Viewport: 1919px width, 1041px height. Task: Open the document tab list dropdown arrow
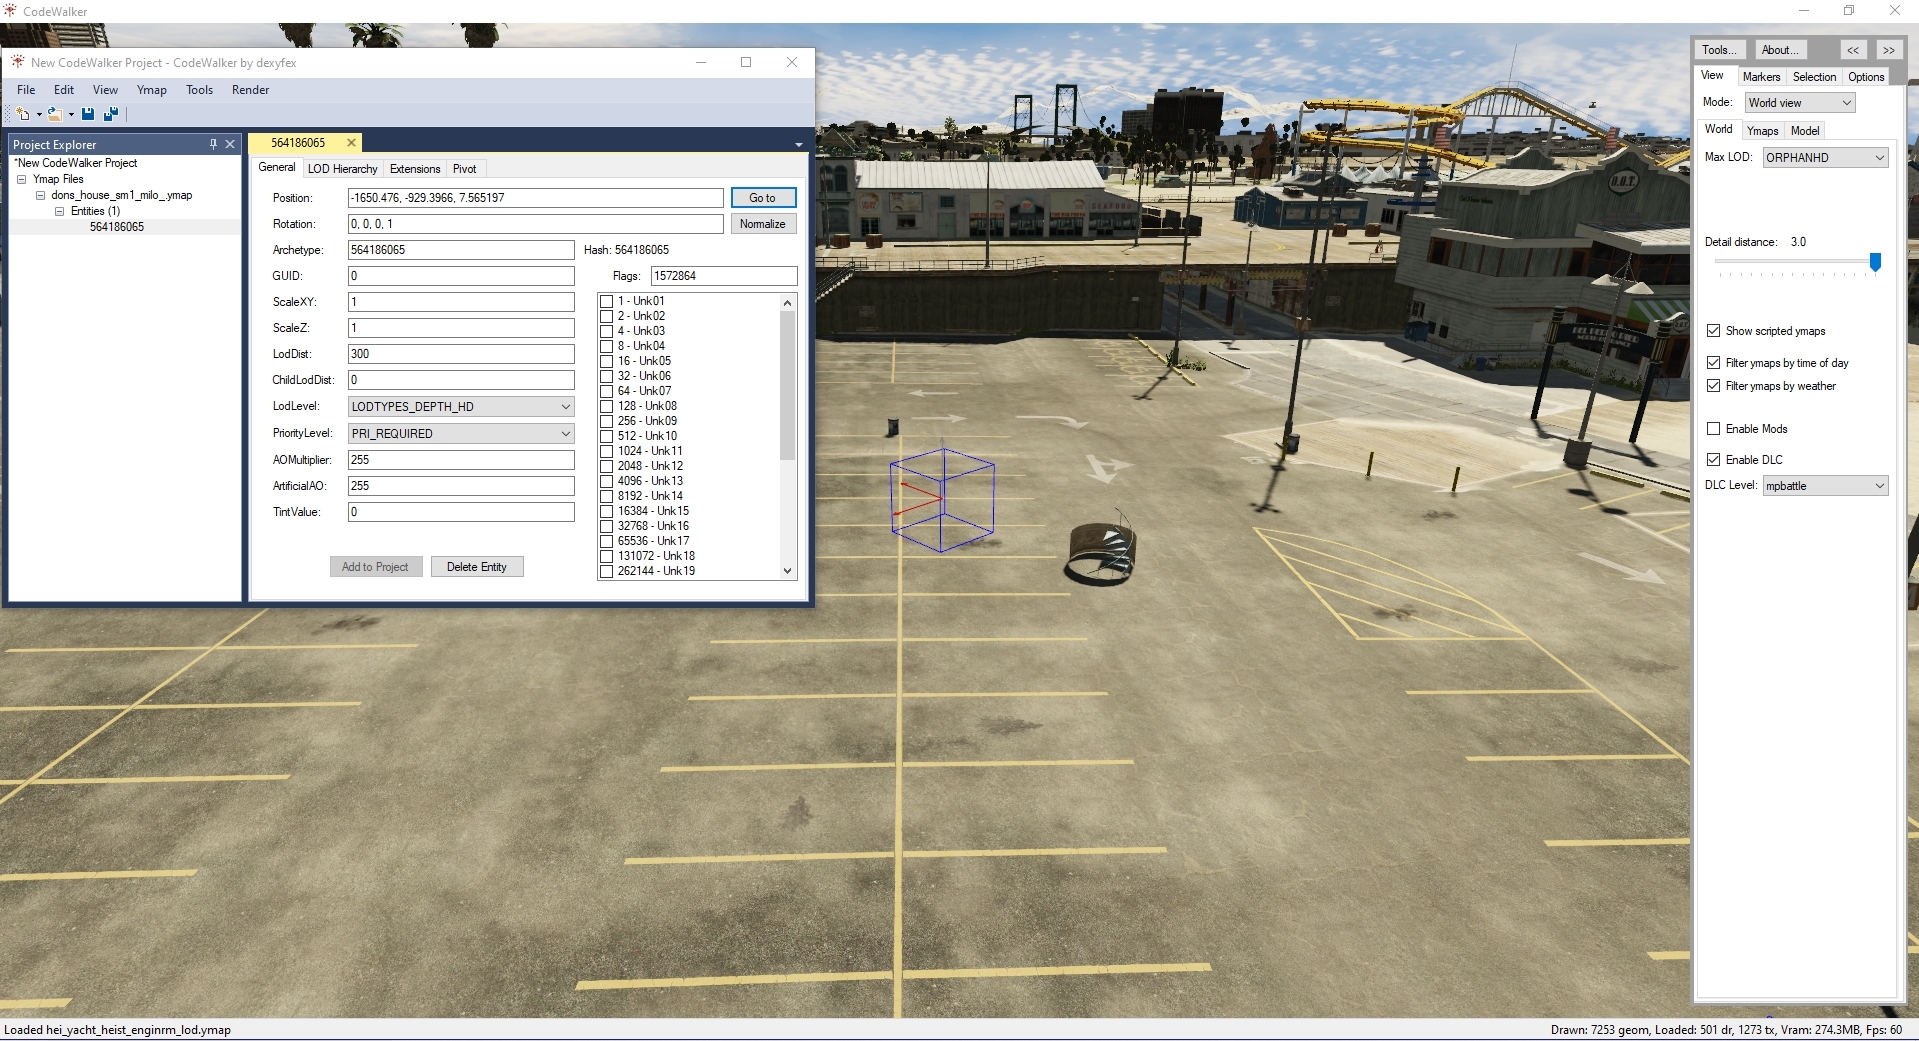799,145
